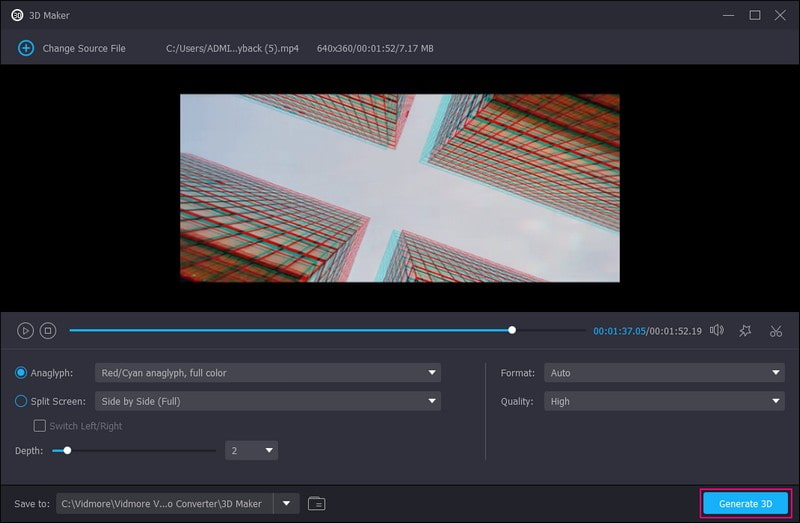Click Change Source File
This screenshot has width=800, height=523.
83,48
